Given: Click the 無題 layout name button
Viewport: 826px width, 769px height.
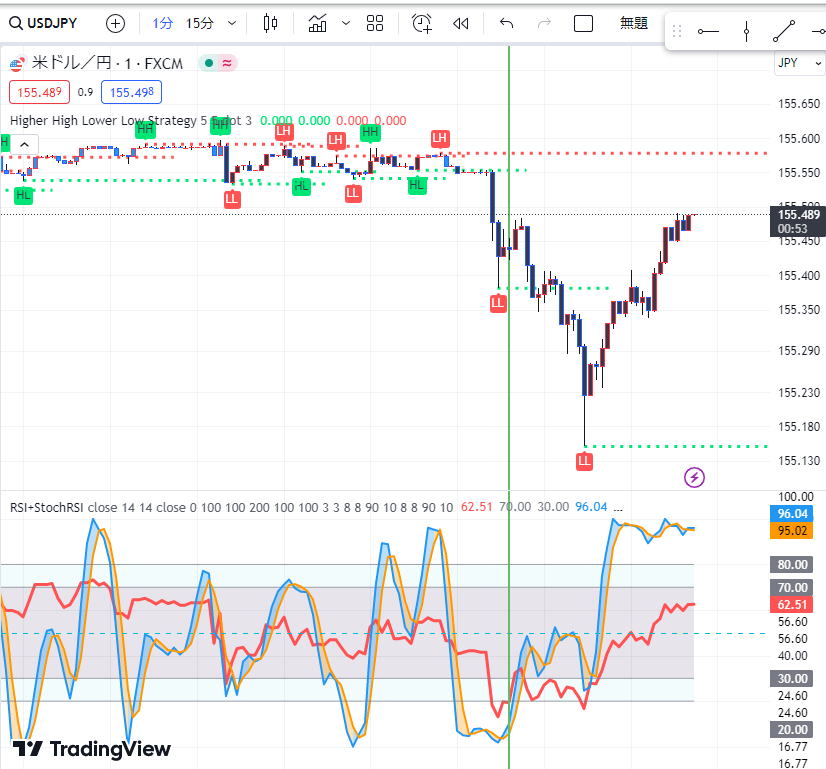Looking at the screenshot, I should pos(634,23).
